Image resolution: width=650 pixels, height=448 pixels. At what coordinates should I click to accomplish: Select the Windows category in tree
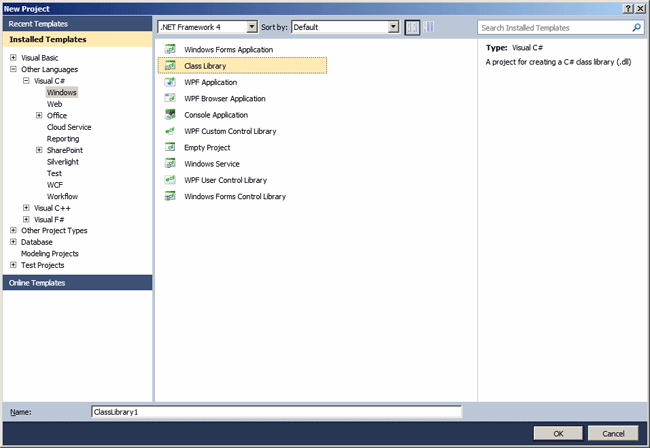(x=61, y=92)
